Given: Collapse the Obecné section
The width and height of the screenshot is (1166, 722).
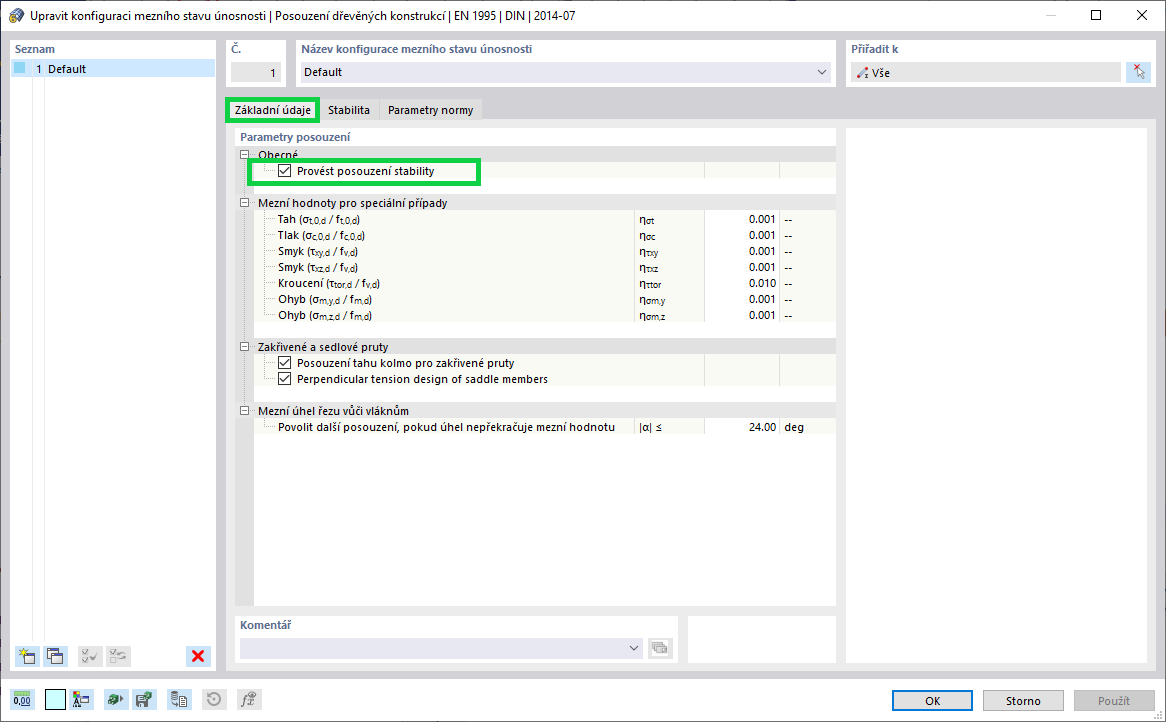Looking at the screenshot, I should coord(245,155).
